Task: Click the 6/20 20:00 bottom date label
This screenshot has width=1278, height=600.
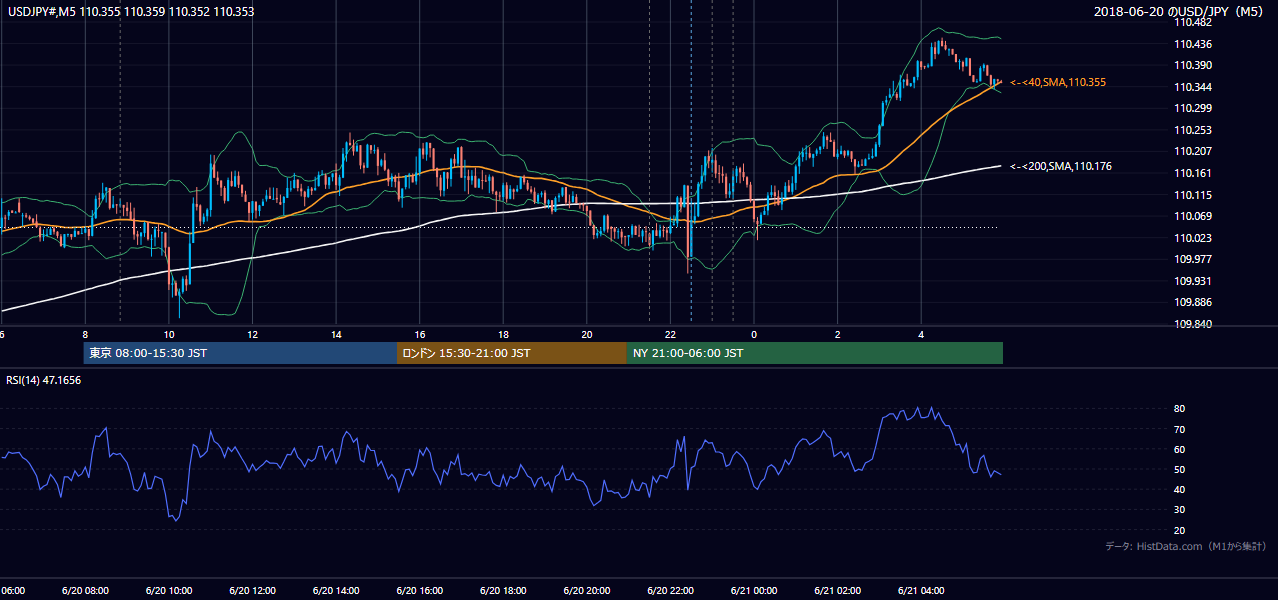Action: 586,591
